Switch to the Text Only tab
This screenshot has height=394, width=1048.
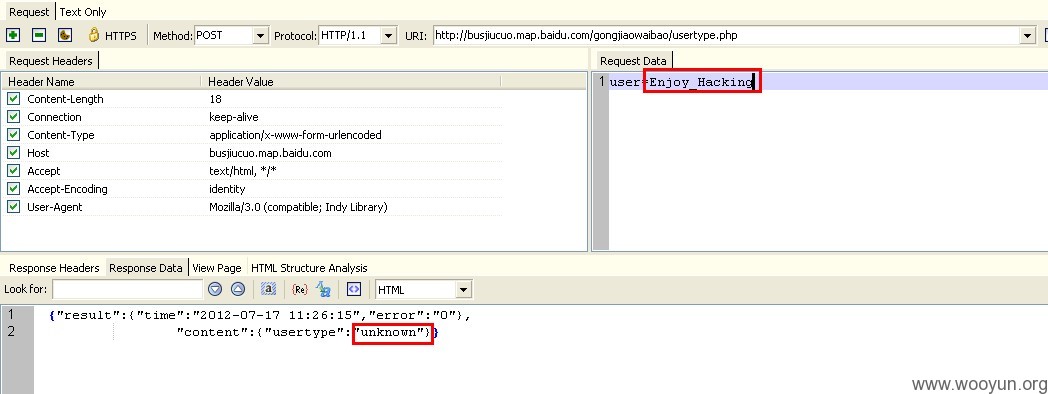click(83, 12)
